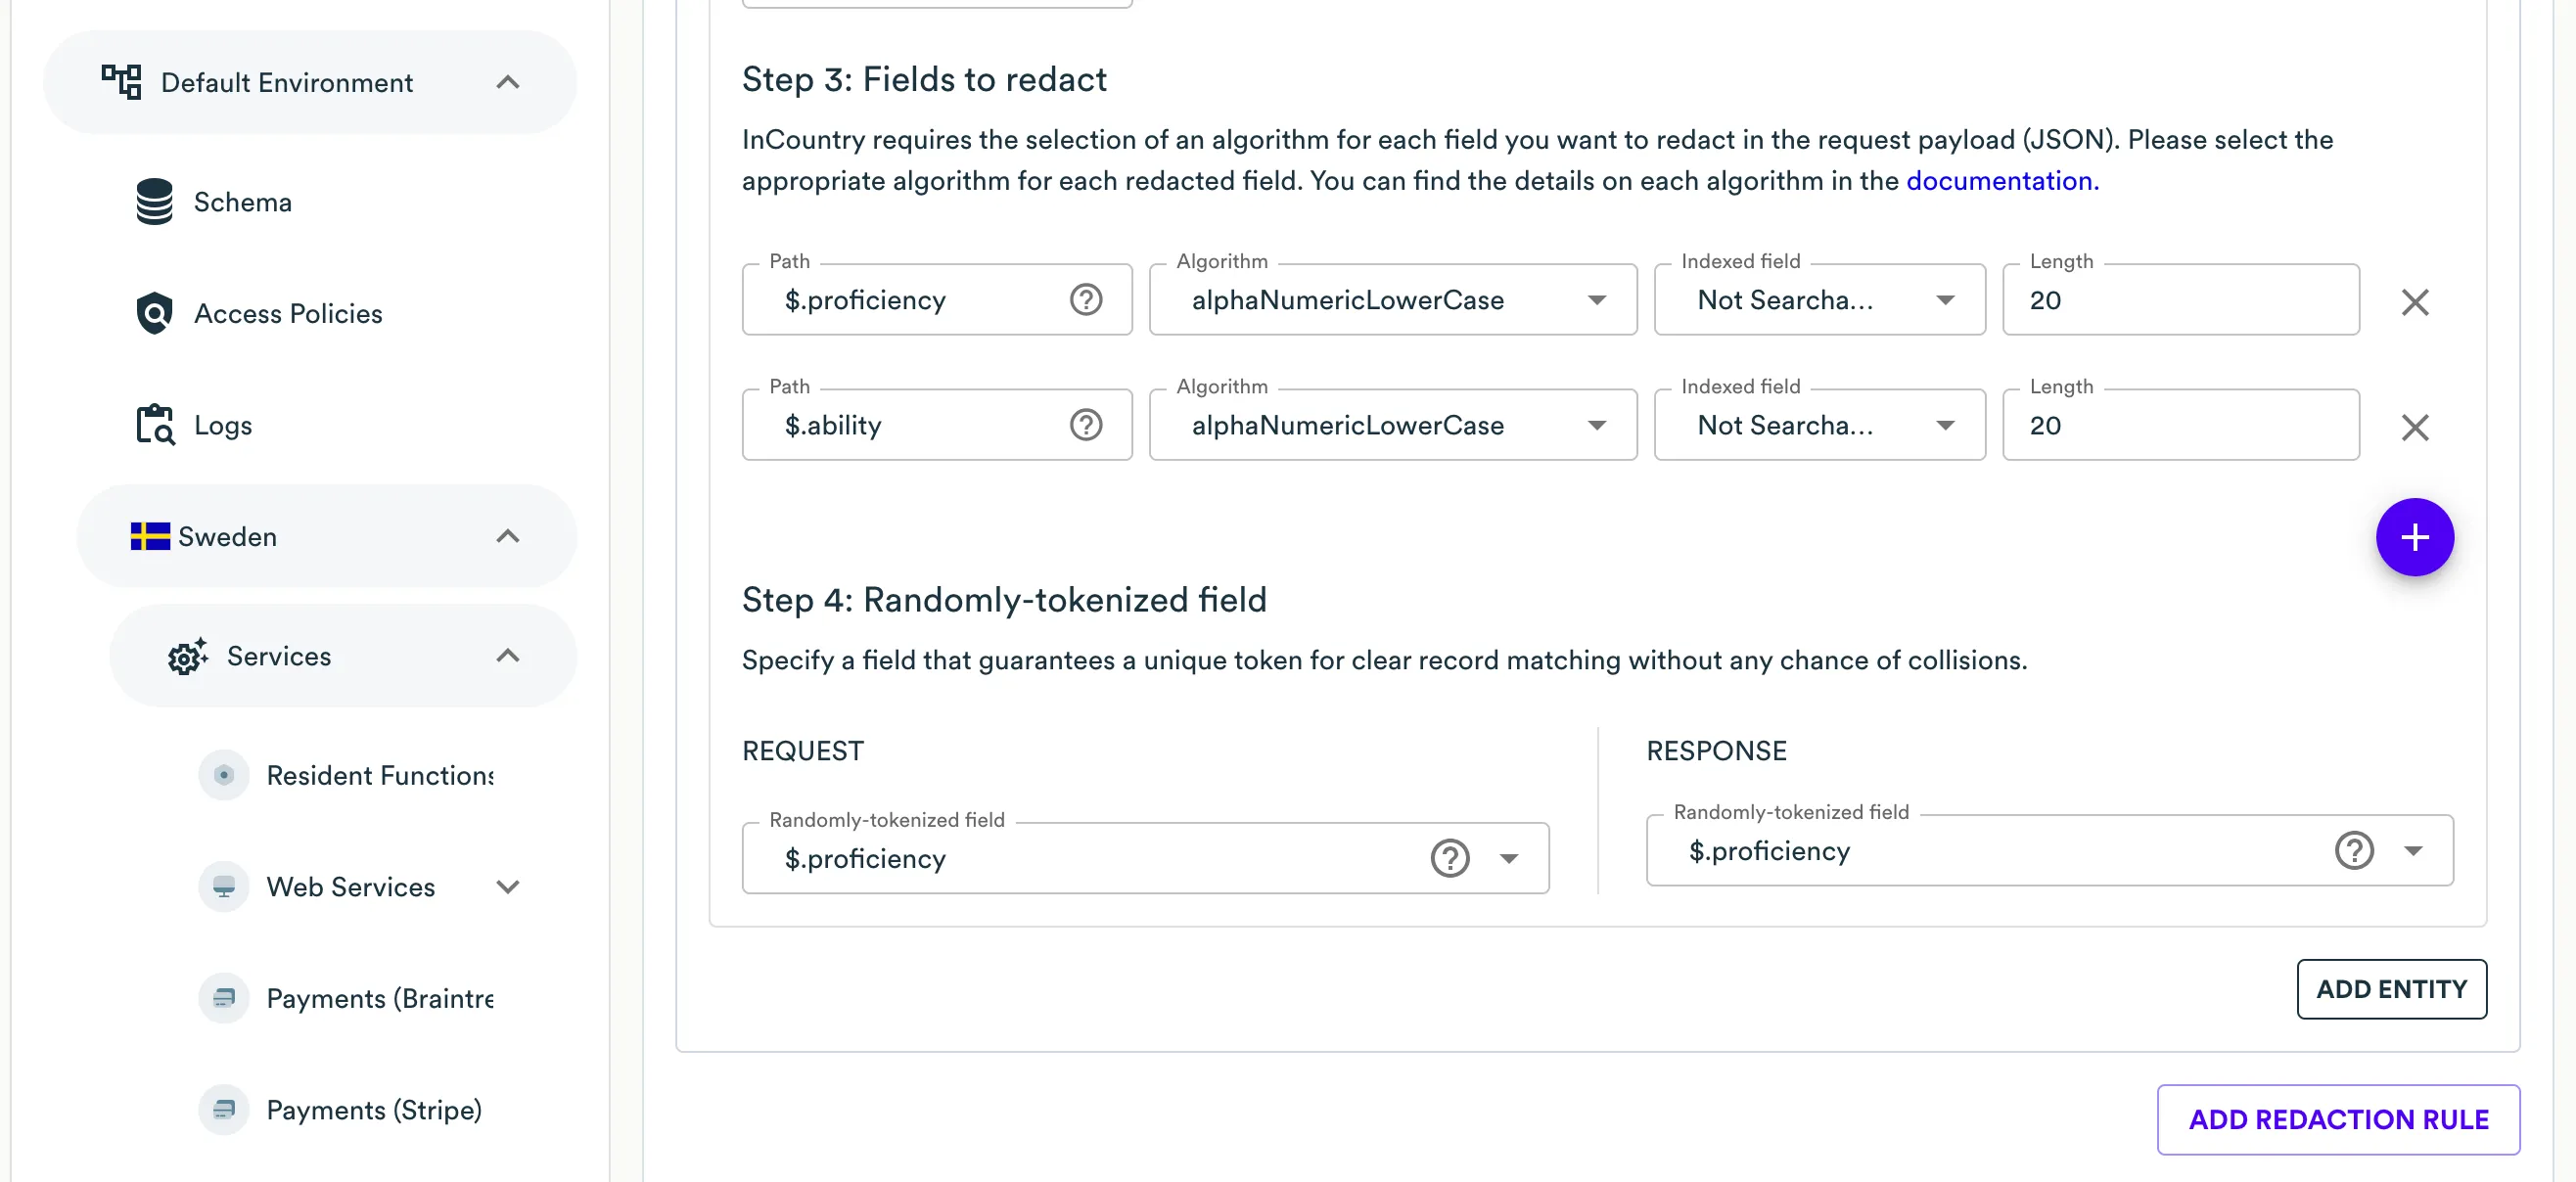
Task: Click the help icon next to $.proficiency path
Action: (x=1086, y=299)
